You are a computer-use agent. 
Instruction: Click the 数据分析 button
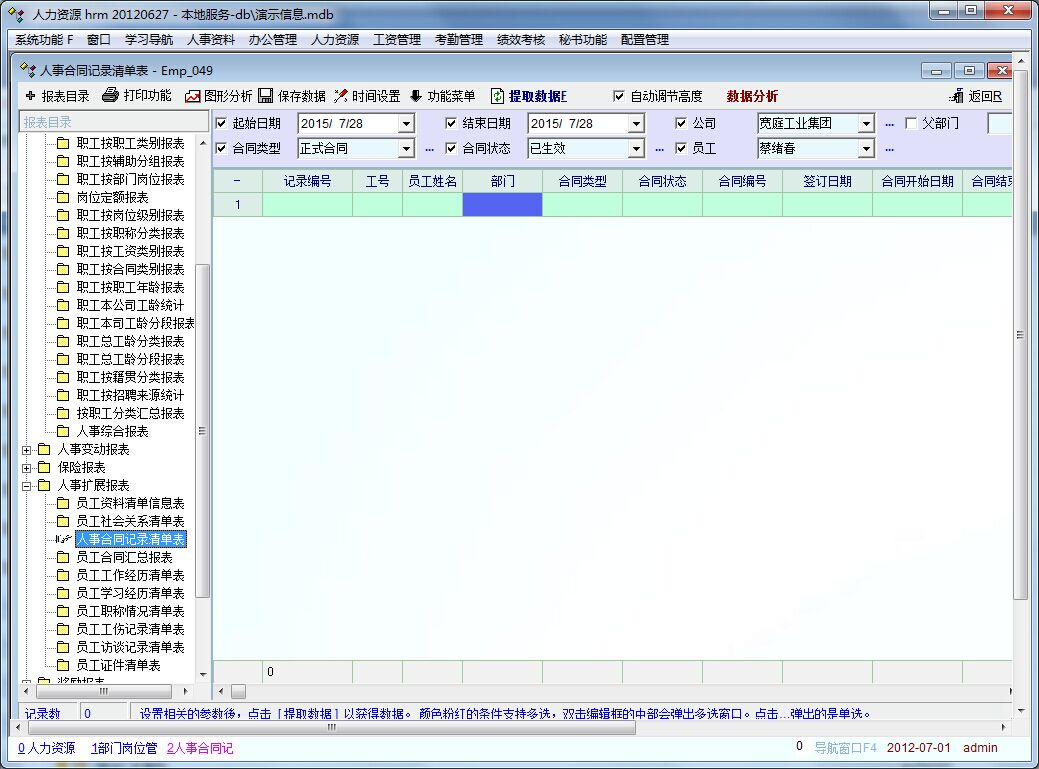click(752, 96)
